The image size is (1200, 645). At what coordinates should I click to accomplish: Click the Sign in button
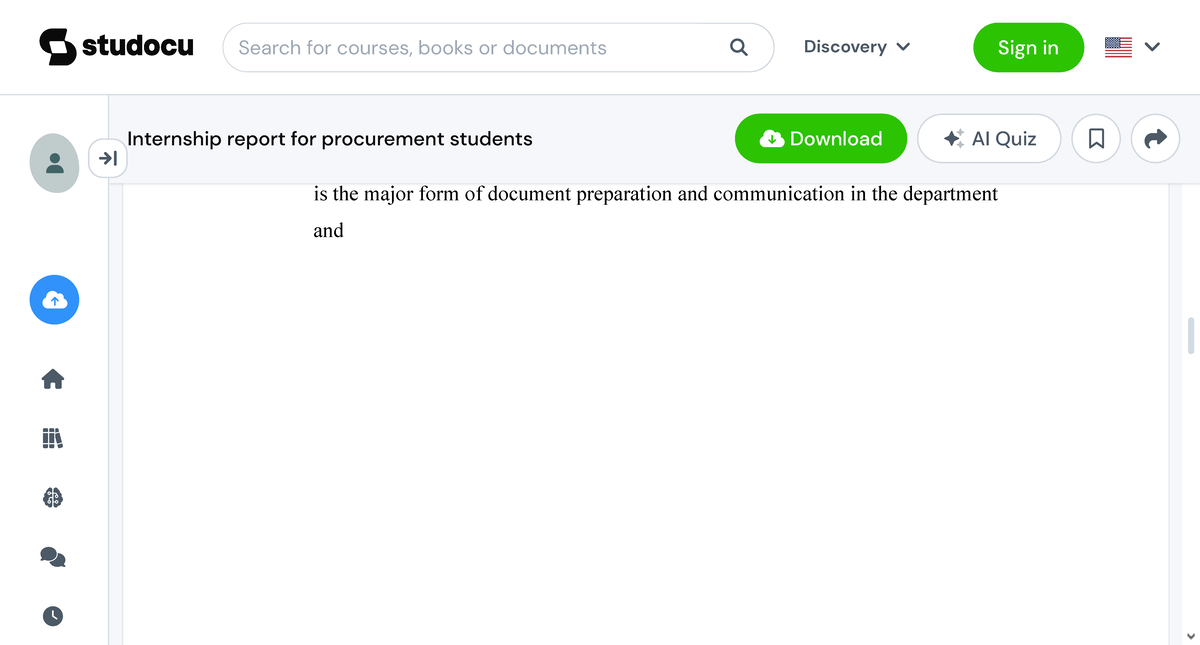click(1028, 47)
